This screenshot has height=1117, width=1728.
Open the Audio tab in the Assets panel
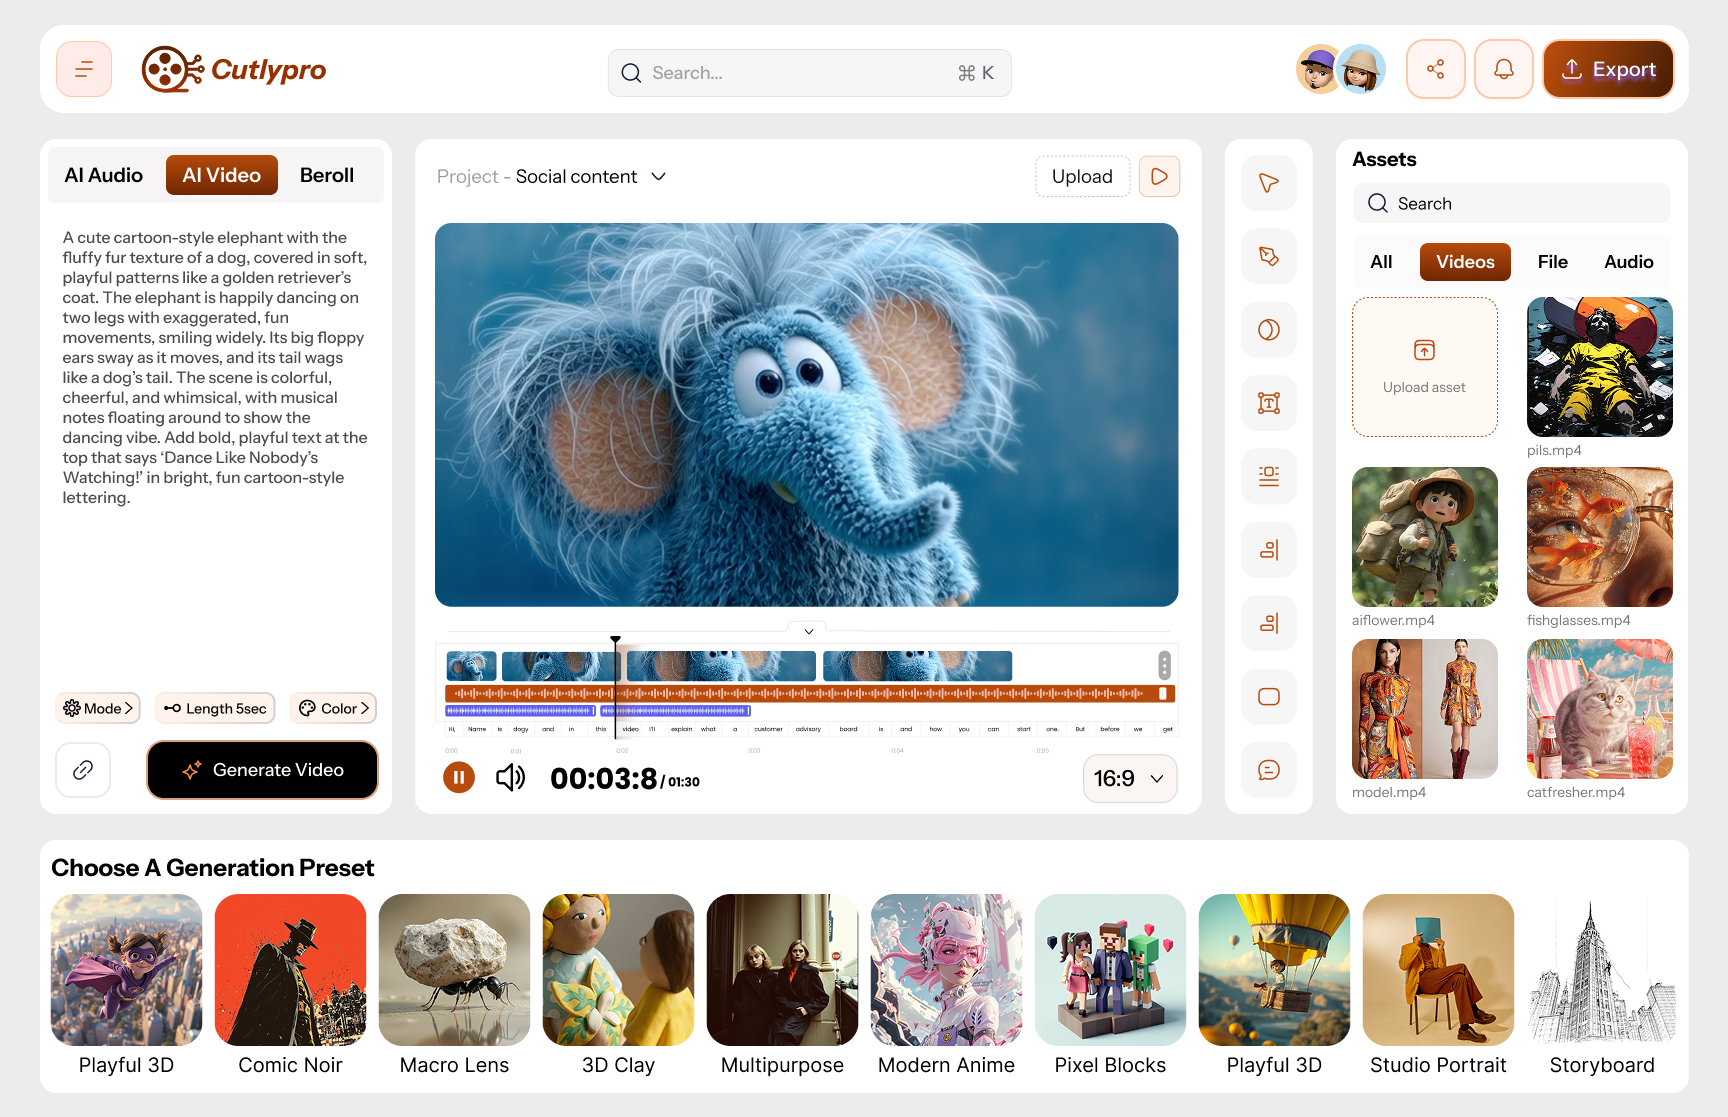coord(1628,261)
